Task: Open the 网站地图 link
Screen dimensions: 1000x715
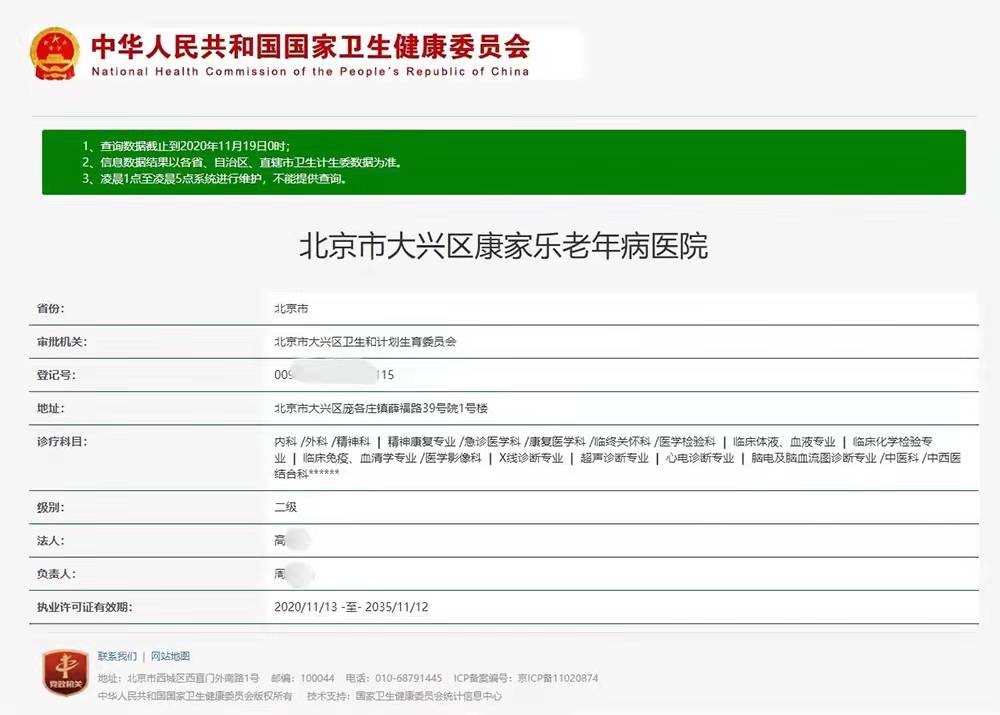Action: [170, 657]
